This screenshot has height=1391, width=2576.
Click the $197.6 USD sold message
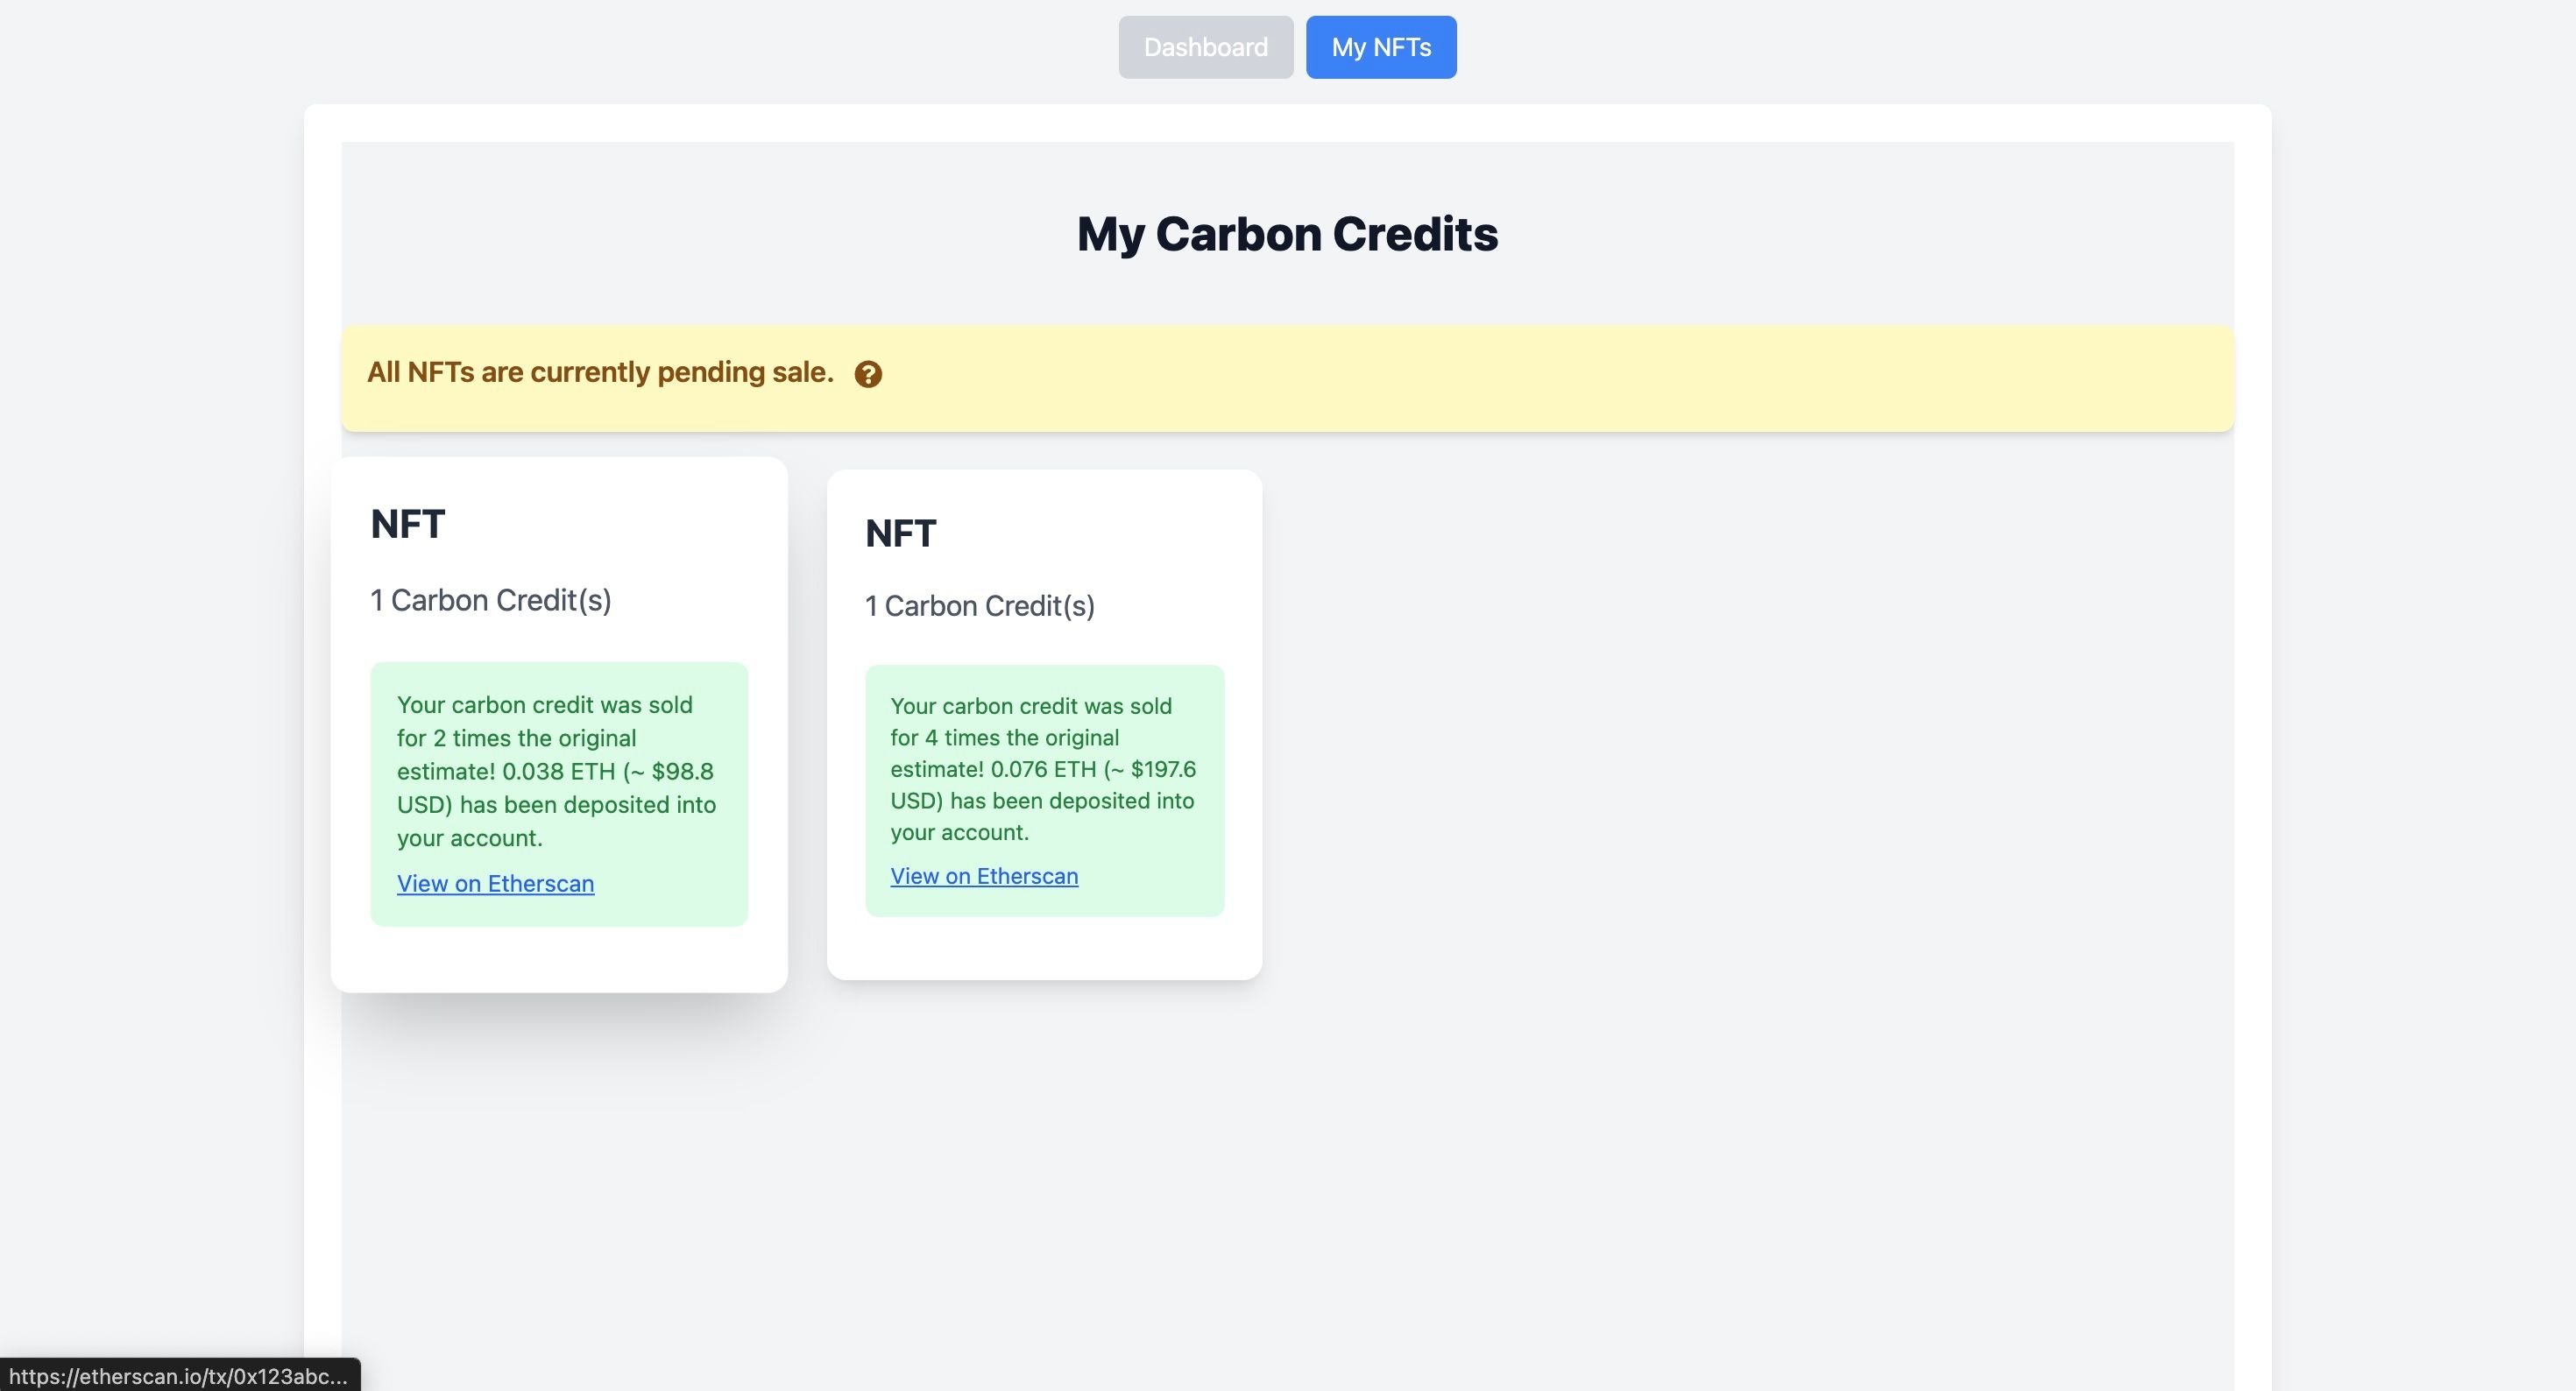[1043, 769]
